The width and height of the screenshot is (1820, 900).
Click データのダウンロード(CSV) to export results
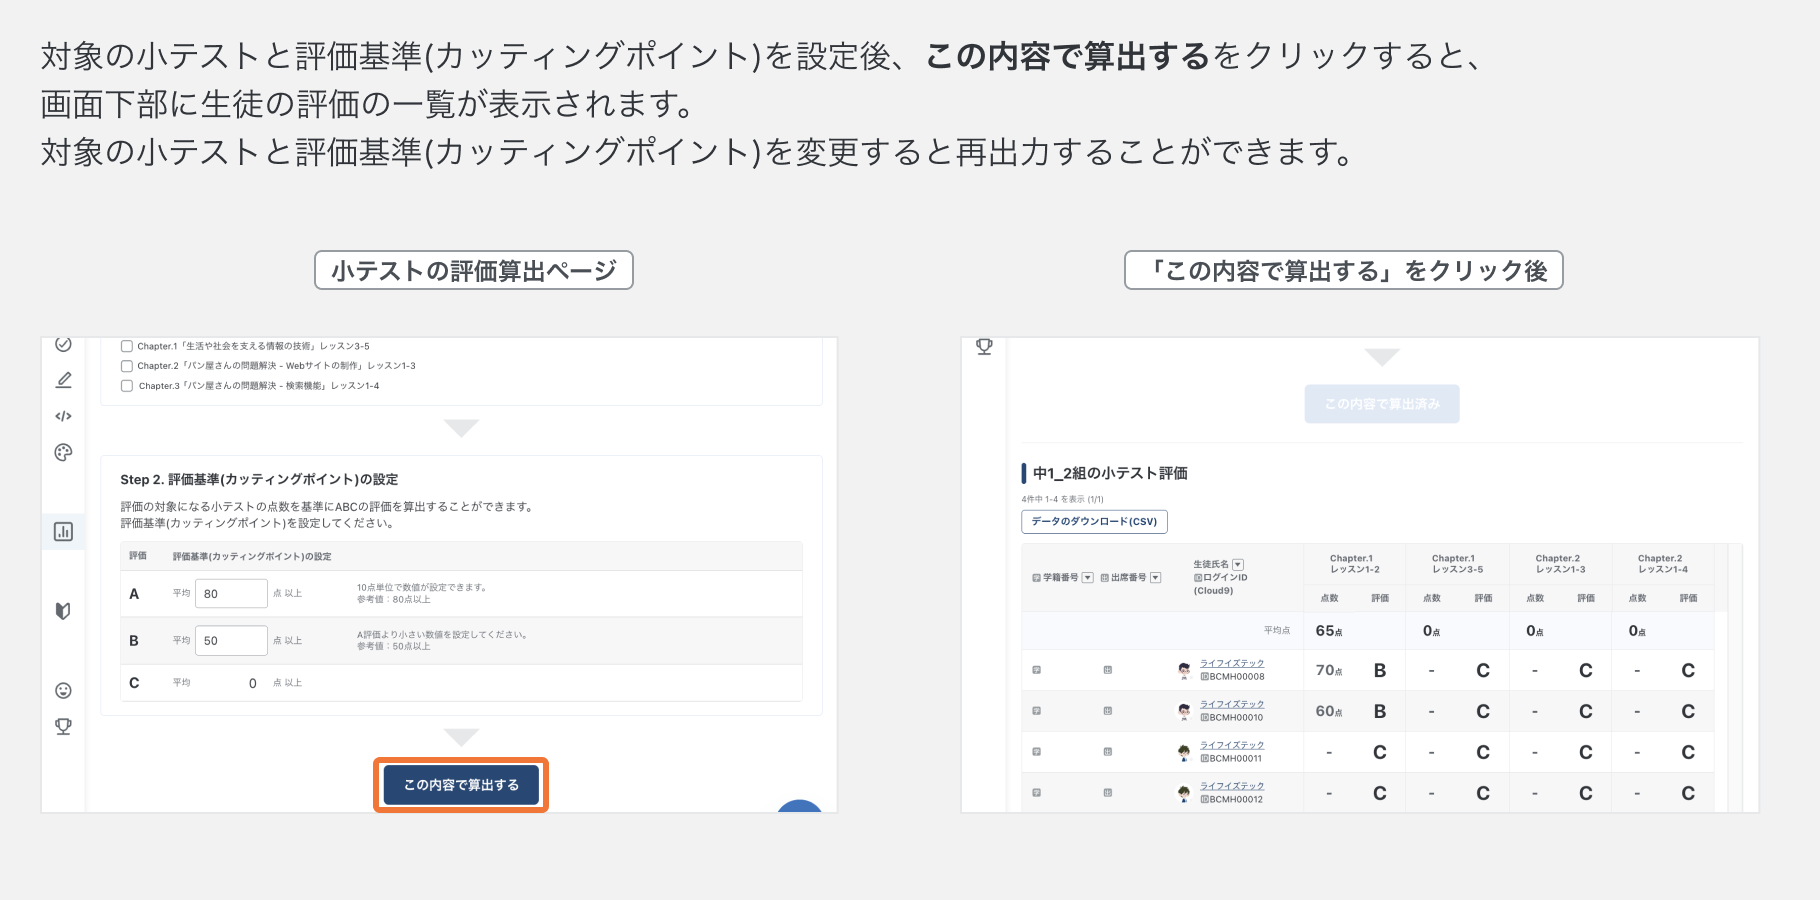click(1094, 521)
